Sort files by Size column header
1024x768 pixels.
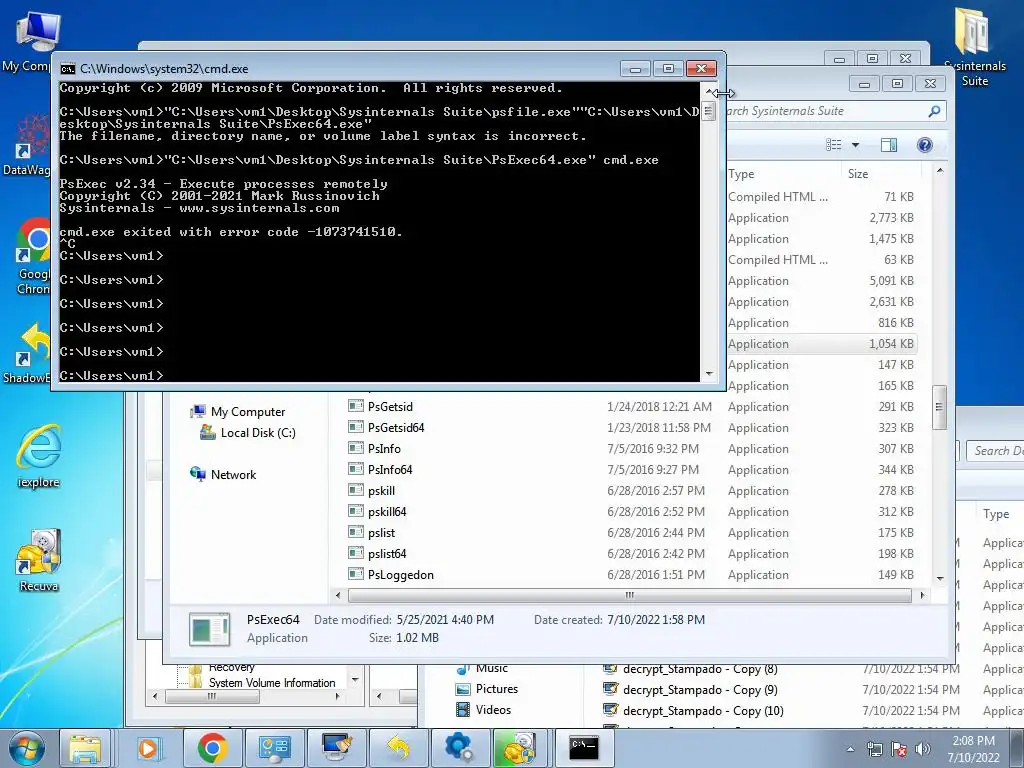pos(882,174)
